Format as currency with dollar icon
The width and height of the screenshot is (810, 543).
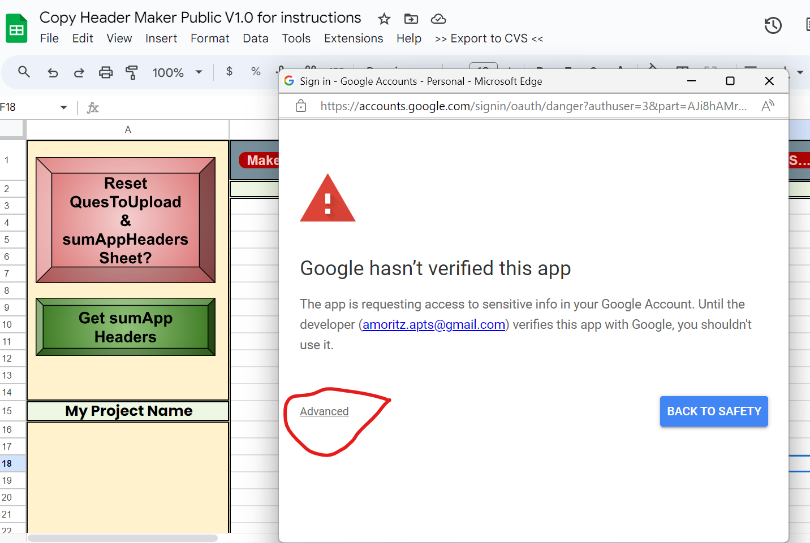229,71
